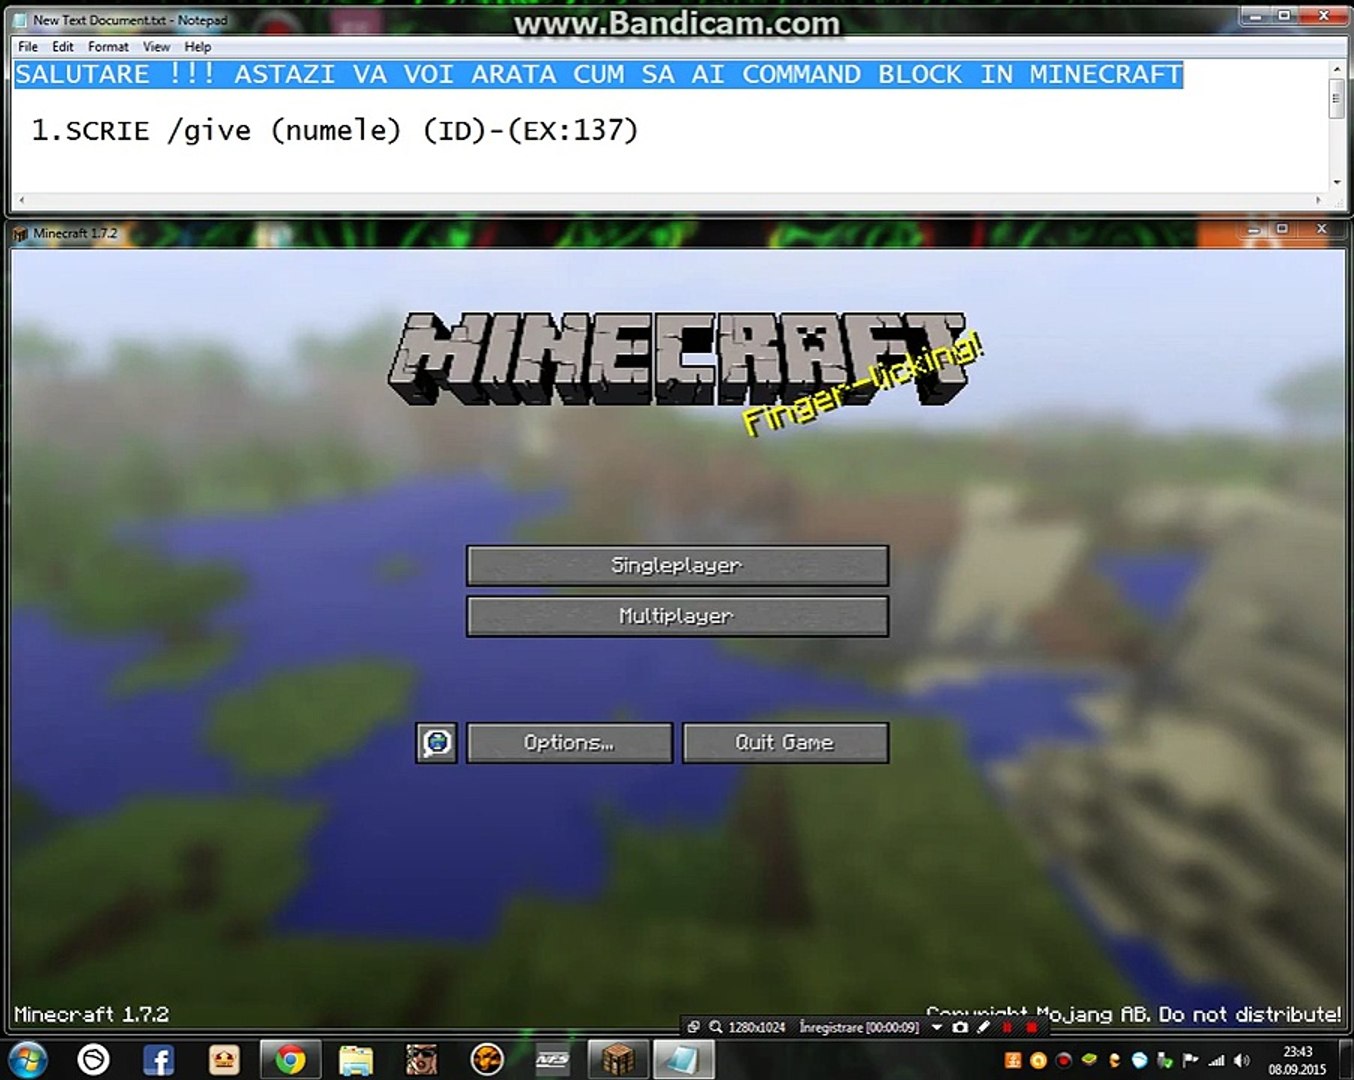The image size is (1354, 1080).
Task: Open the sunglasses character taskbar icon
Action: click(x=421, y=1059)
